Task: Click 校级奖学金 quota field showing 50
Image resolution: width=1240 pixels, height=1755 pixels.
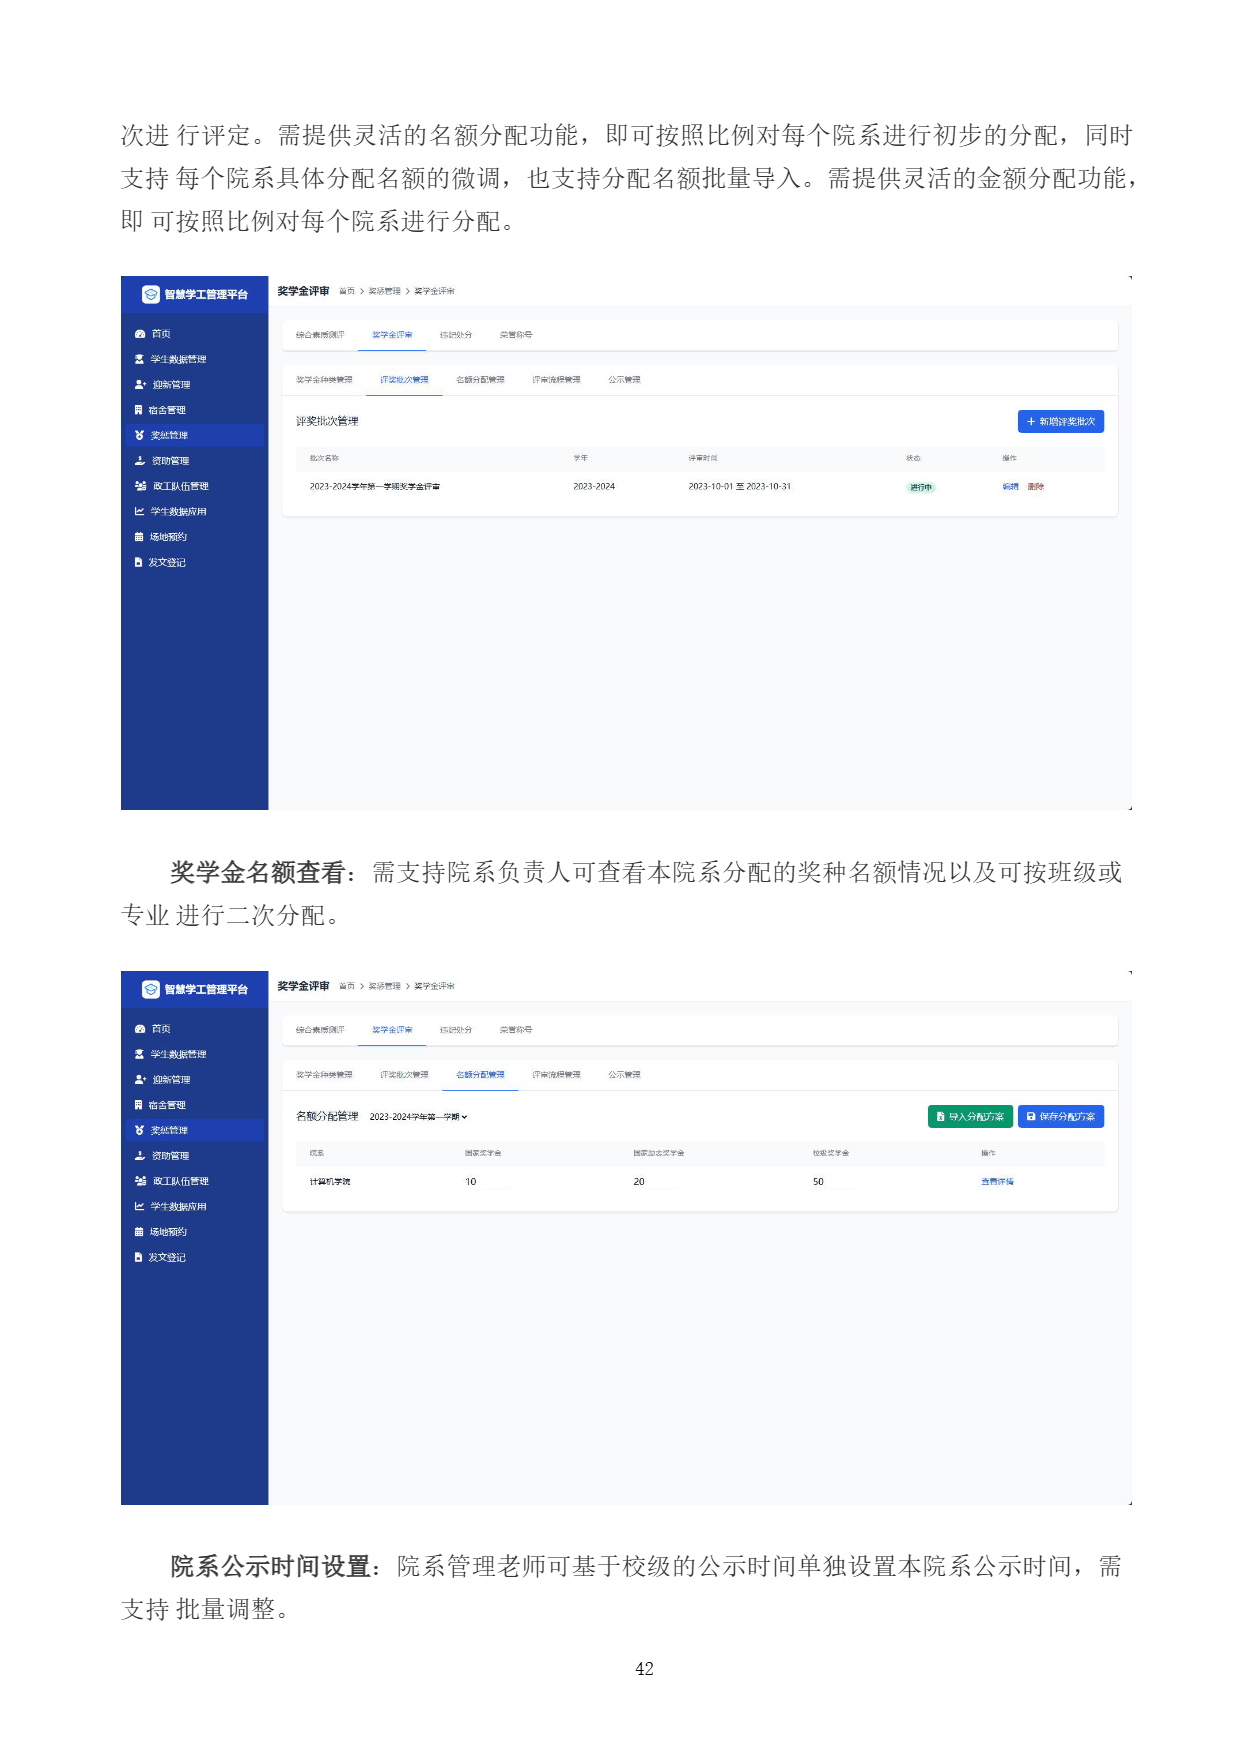Action: (x=835, y=1182)
